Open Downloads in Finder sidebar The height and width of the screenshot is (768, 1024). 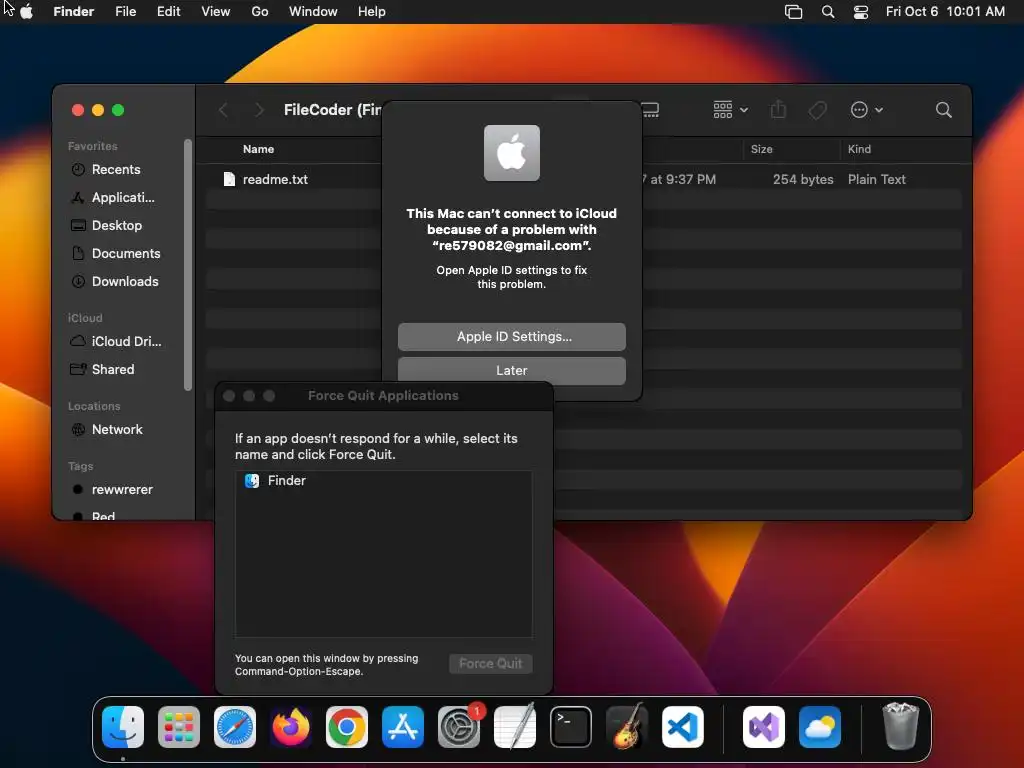(125, 281)
